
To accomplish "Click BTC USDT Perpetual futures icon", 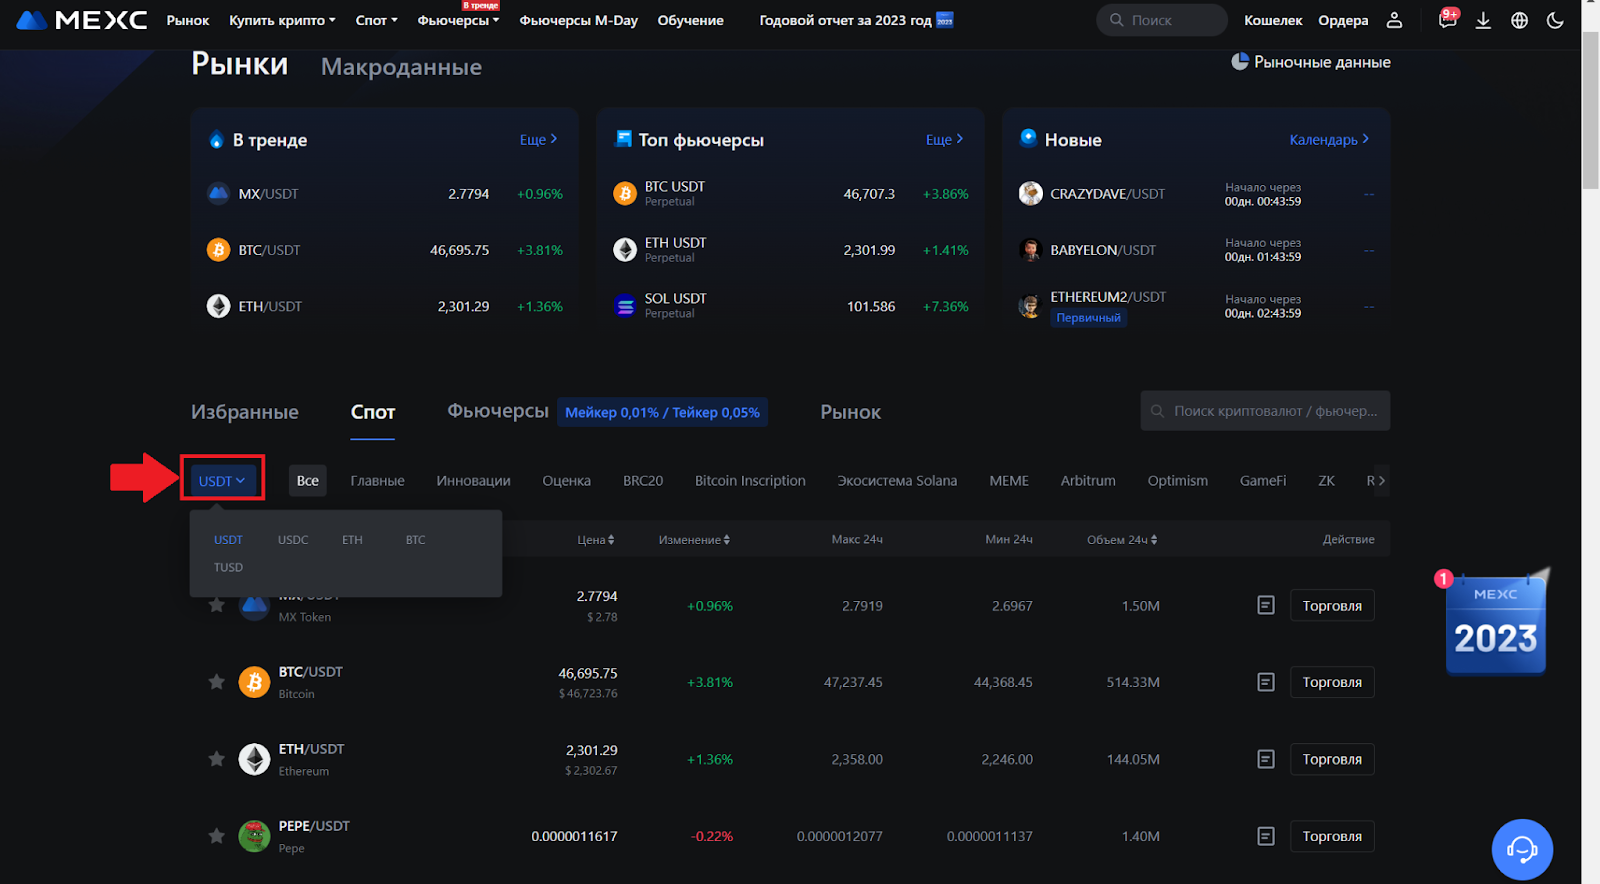I will 625,194.
